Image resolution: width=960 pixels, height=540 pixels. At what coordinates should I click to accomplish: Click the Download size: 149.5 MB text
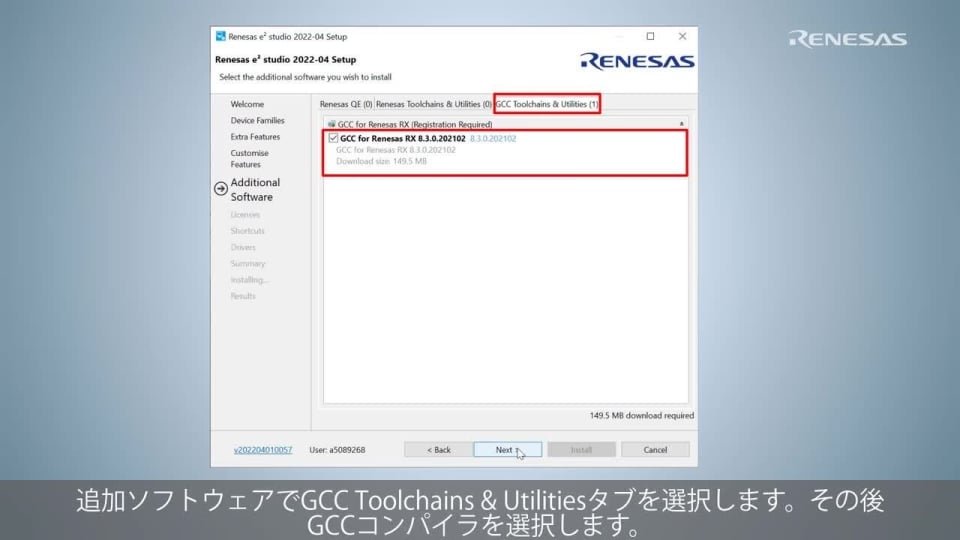click(381, 162)
